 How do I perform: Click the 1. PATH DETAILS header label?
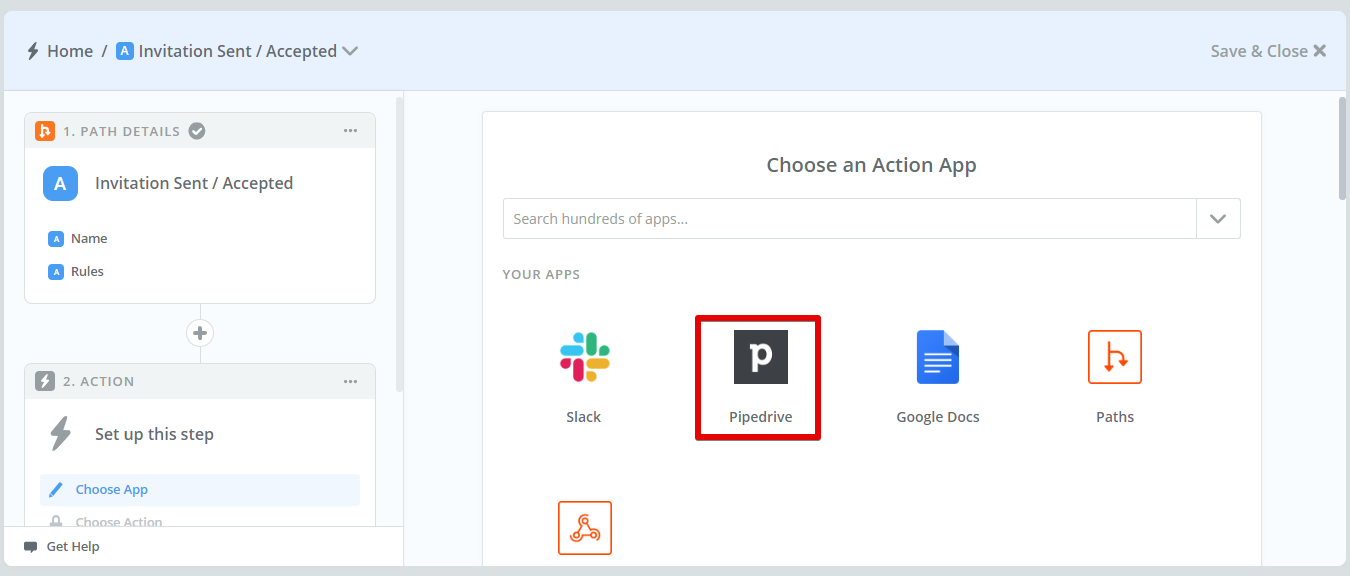coord(122,131)
